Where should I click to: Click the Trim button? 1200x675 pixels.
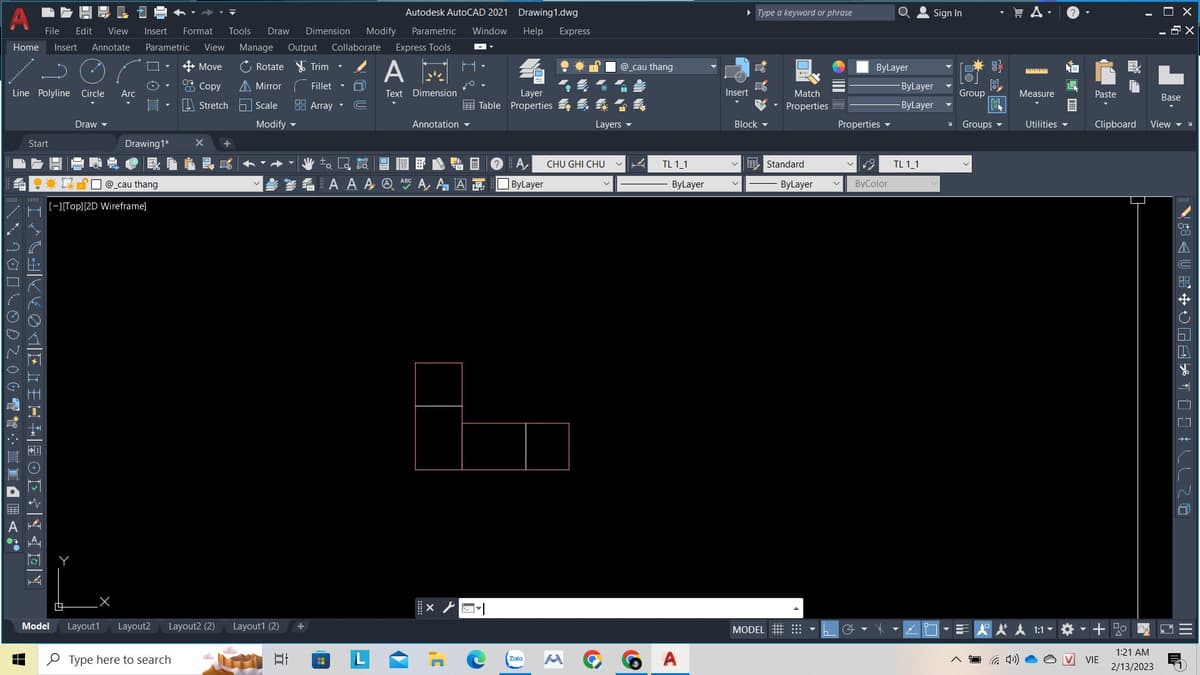(x=312, y=67)
